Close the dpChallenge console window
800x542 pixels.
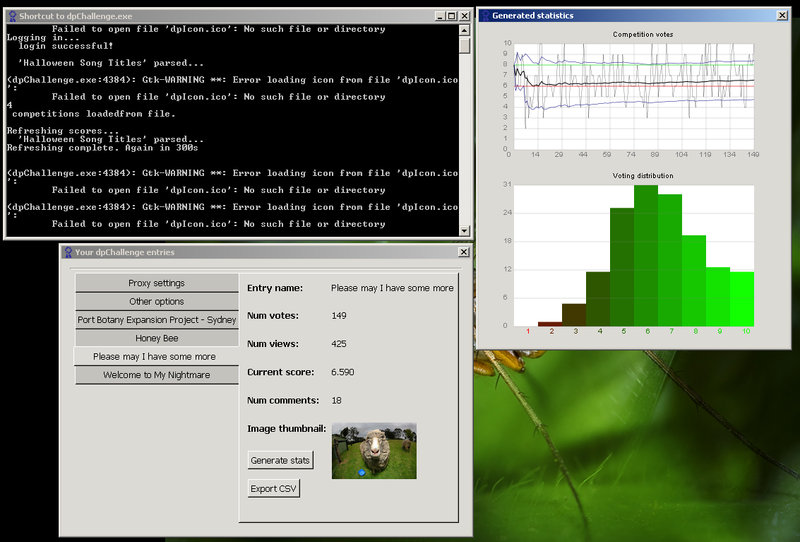click(x=465, y=16)
